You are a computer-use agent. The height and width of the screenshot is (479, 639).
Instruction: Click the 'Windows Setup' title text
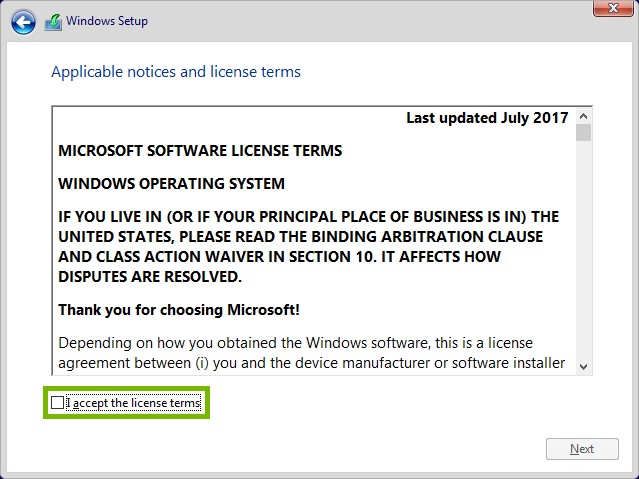tap(107, 21)
